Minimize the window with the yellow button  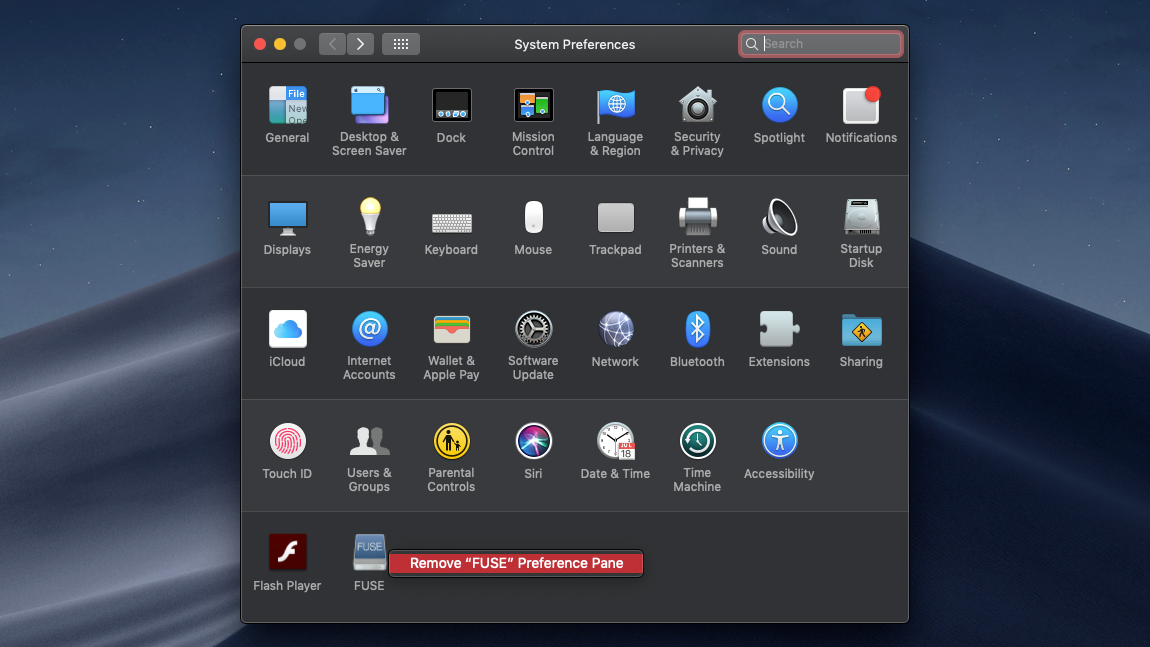point(279,44)
